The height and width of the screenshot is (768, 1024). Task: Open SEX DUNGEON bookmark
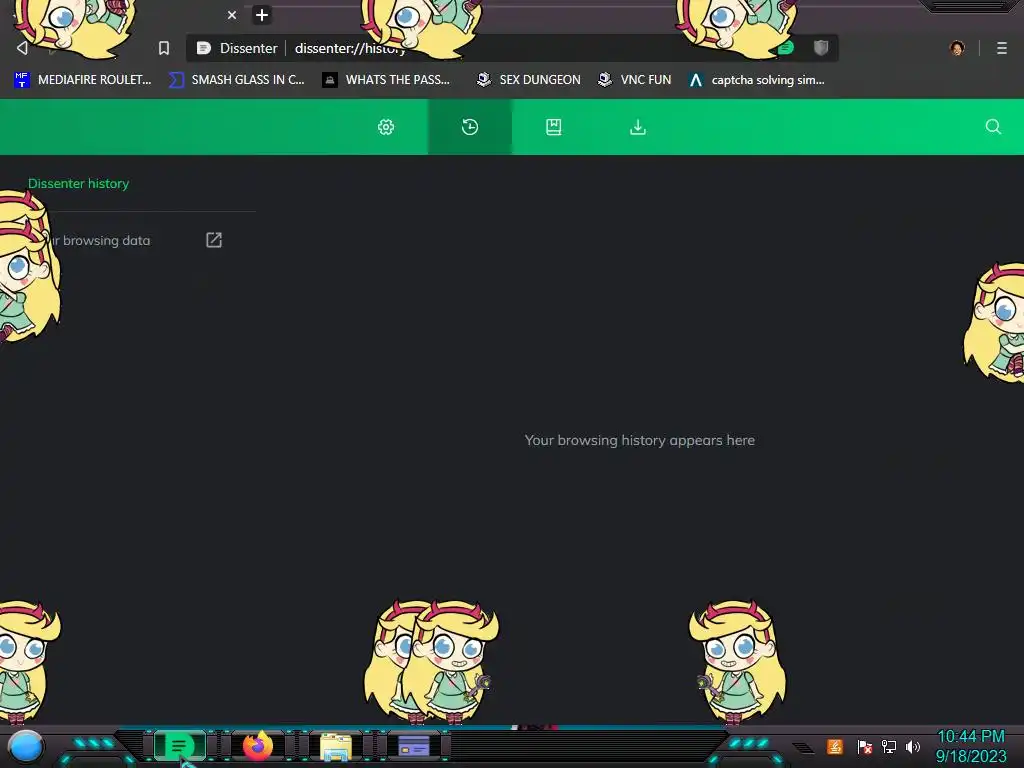tap(529, 80)
